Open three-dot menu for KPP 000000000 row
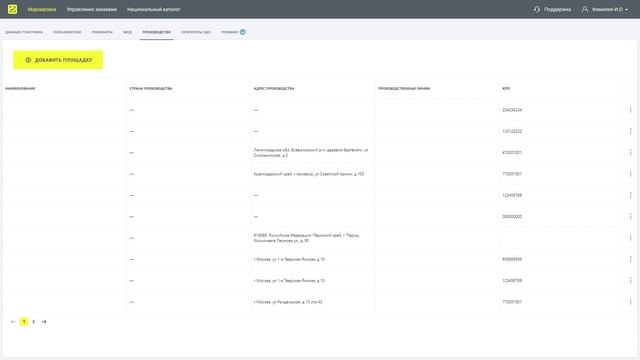640x360 pixels. [x=630, y=216]
